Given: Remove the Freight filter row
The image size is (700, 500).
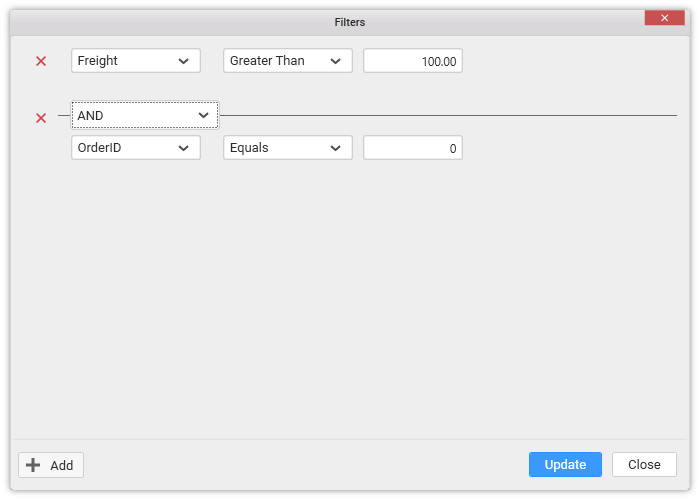Looking at the screenshot, I should [41, 61].
